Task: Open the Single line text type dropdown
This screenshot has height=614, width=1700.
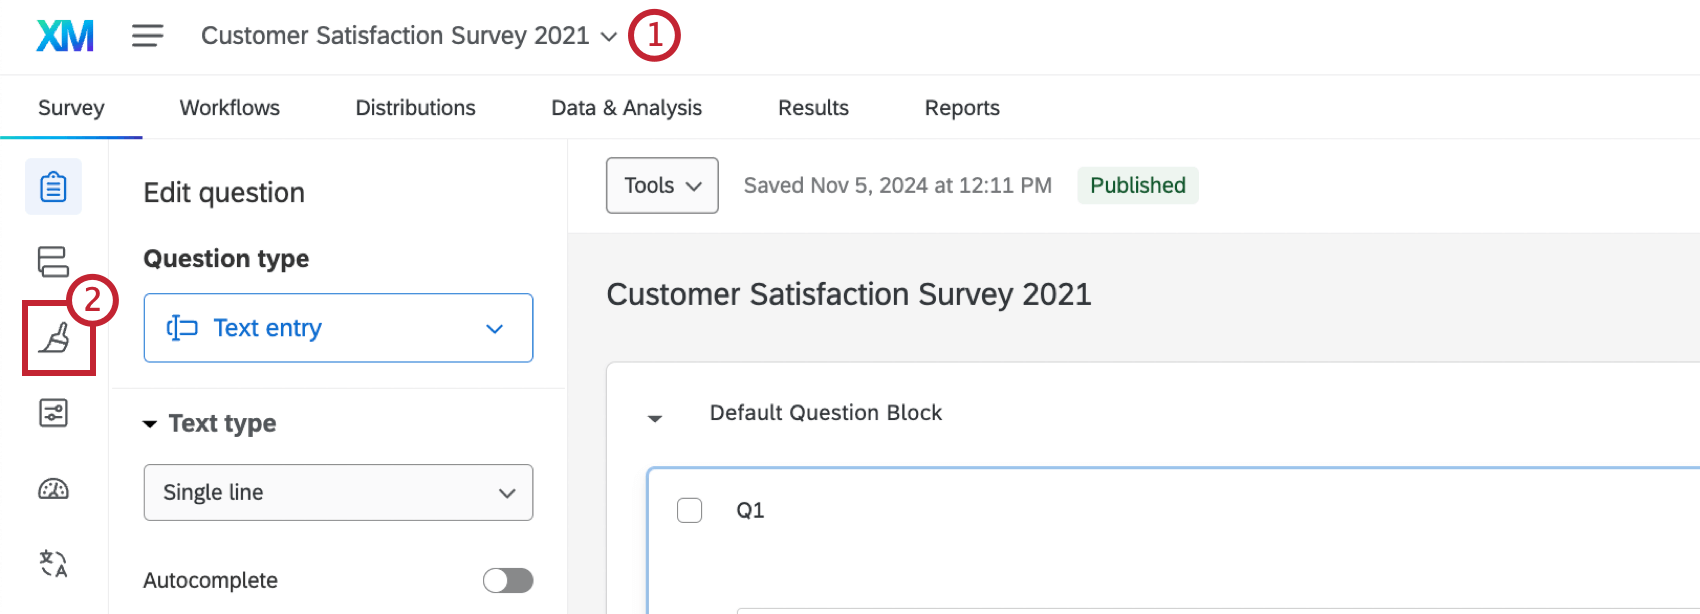Action: click(338, 492)
